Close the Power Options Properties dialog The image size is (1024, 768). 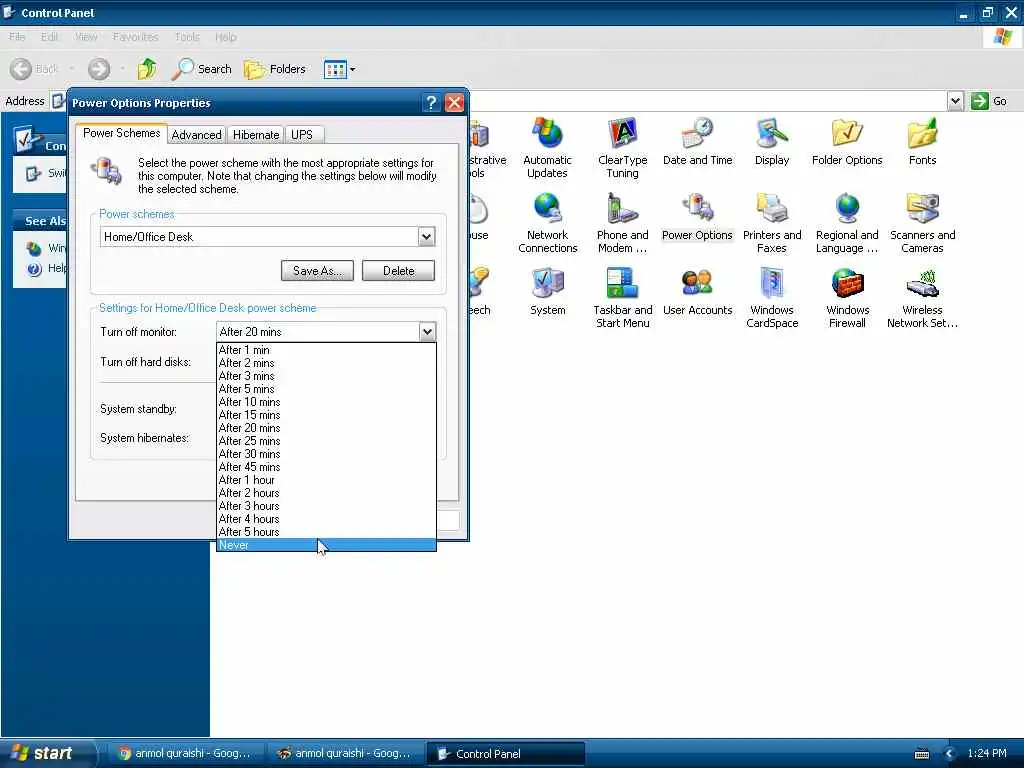[454, 103]
